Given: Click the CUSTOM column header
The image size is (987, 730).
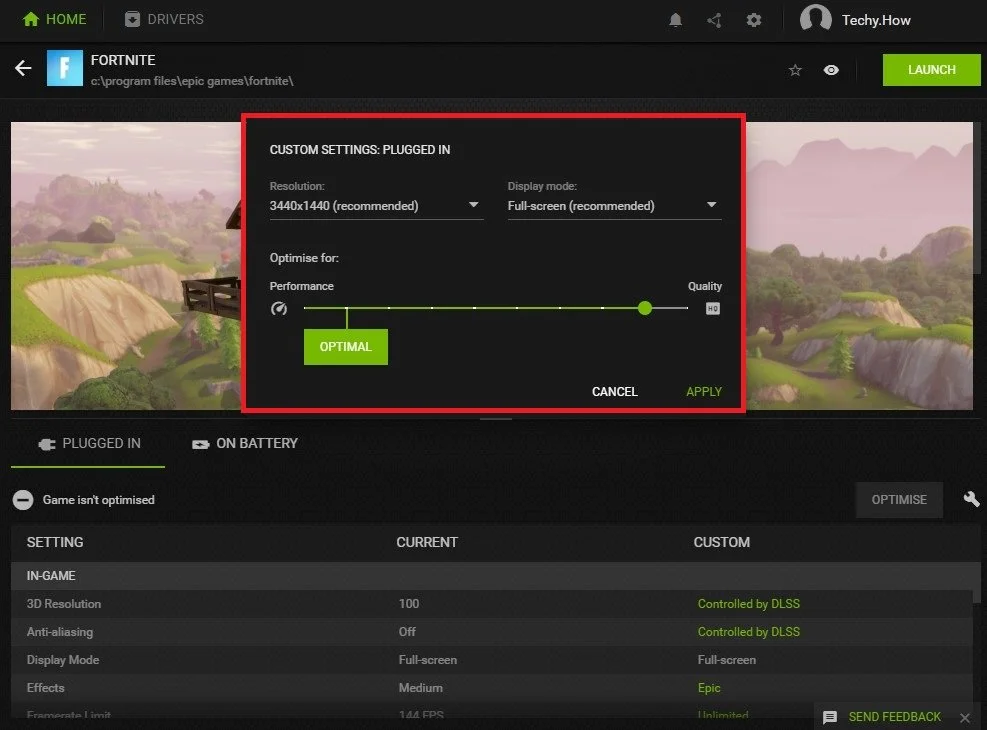Looking at the screenshot, I should [721, 542].
